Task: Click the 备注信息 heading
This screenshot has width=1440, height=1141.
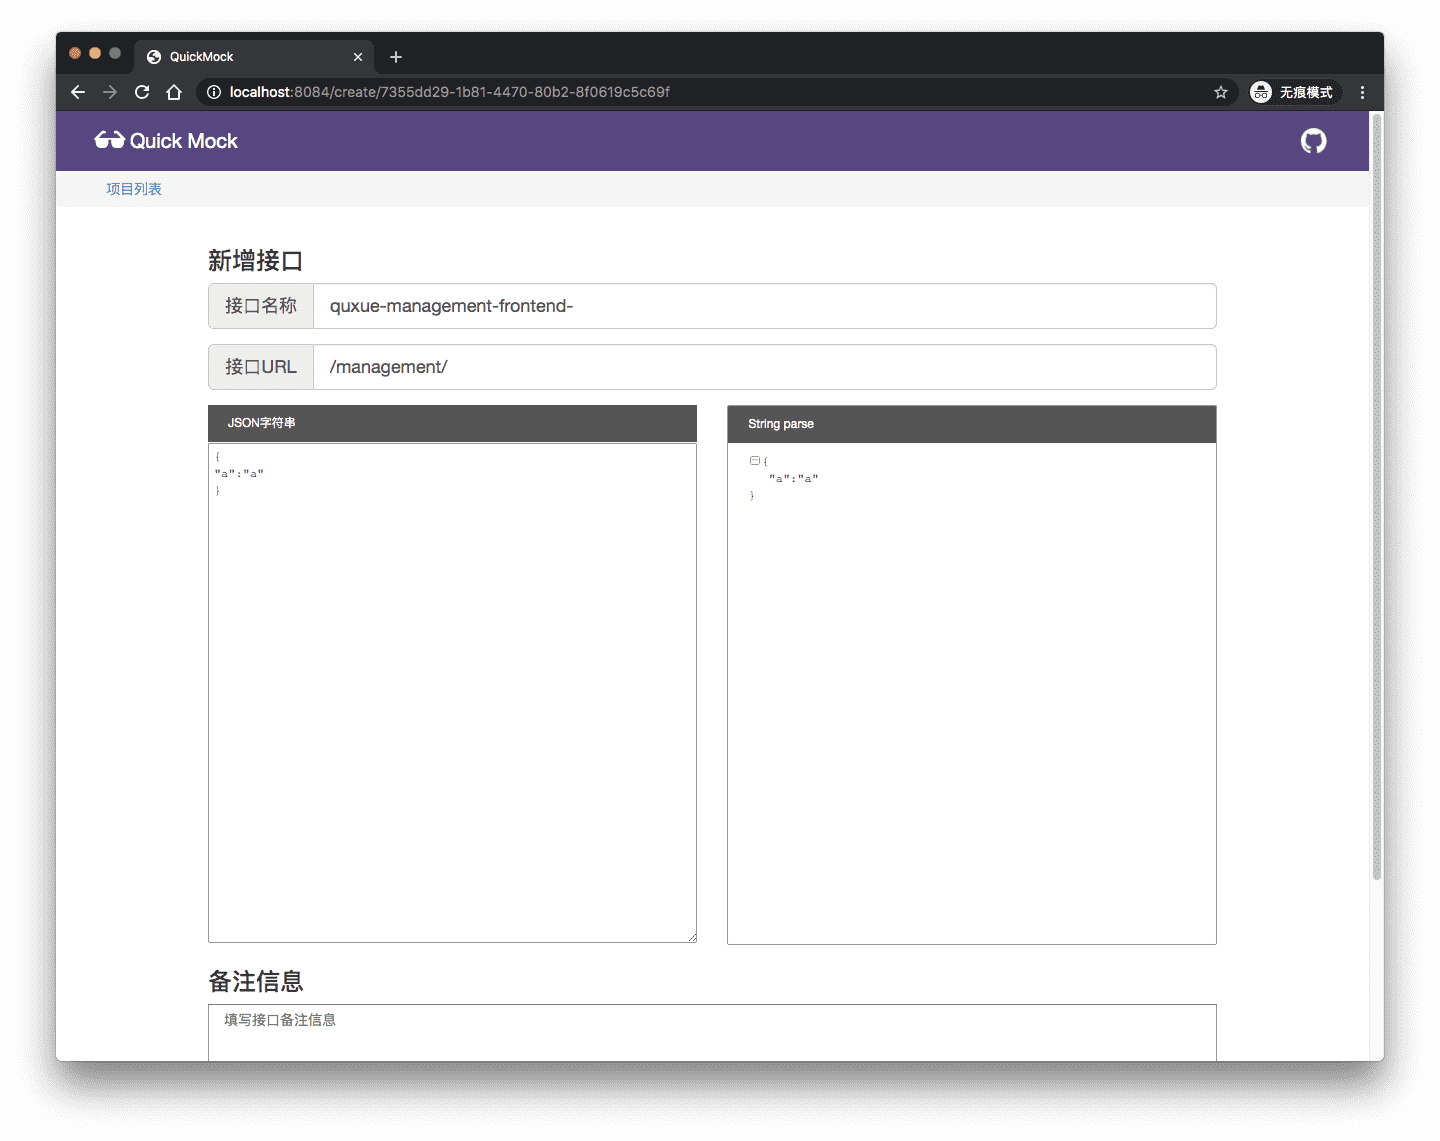Action: 255,982
